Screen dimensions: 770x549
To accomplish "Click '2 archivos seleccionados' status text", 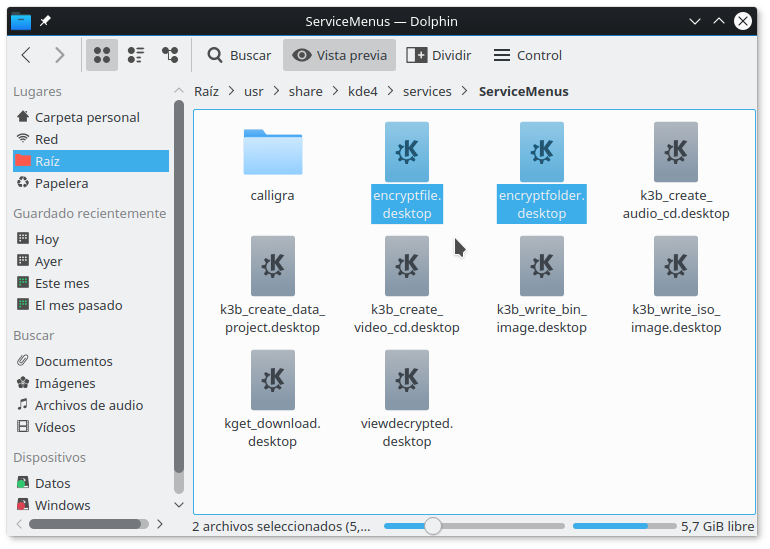I will tap(281, 526).
